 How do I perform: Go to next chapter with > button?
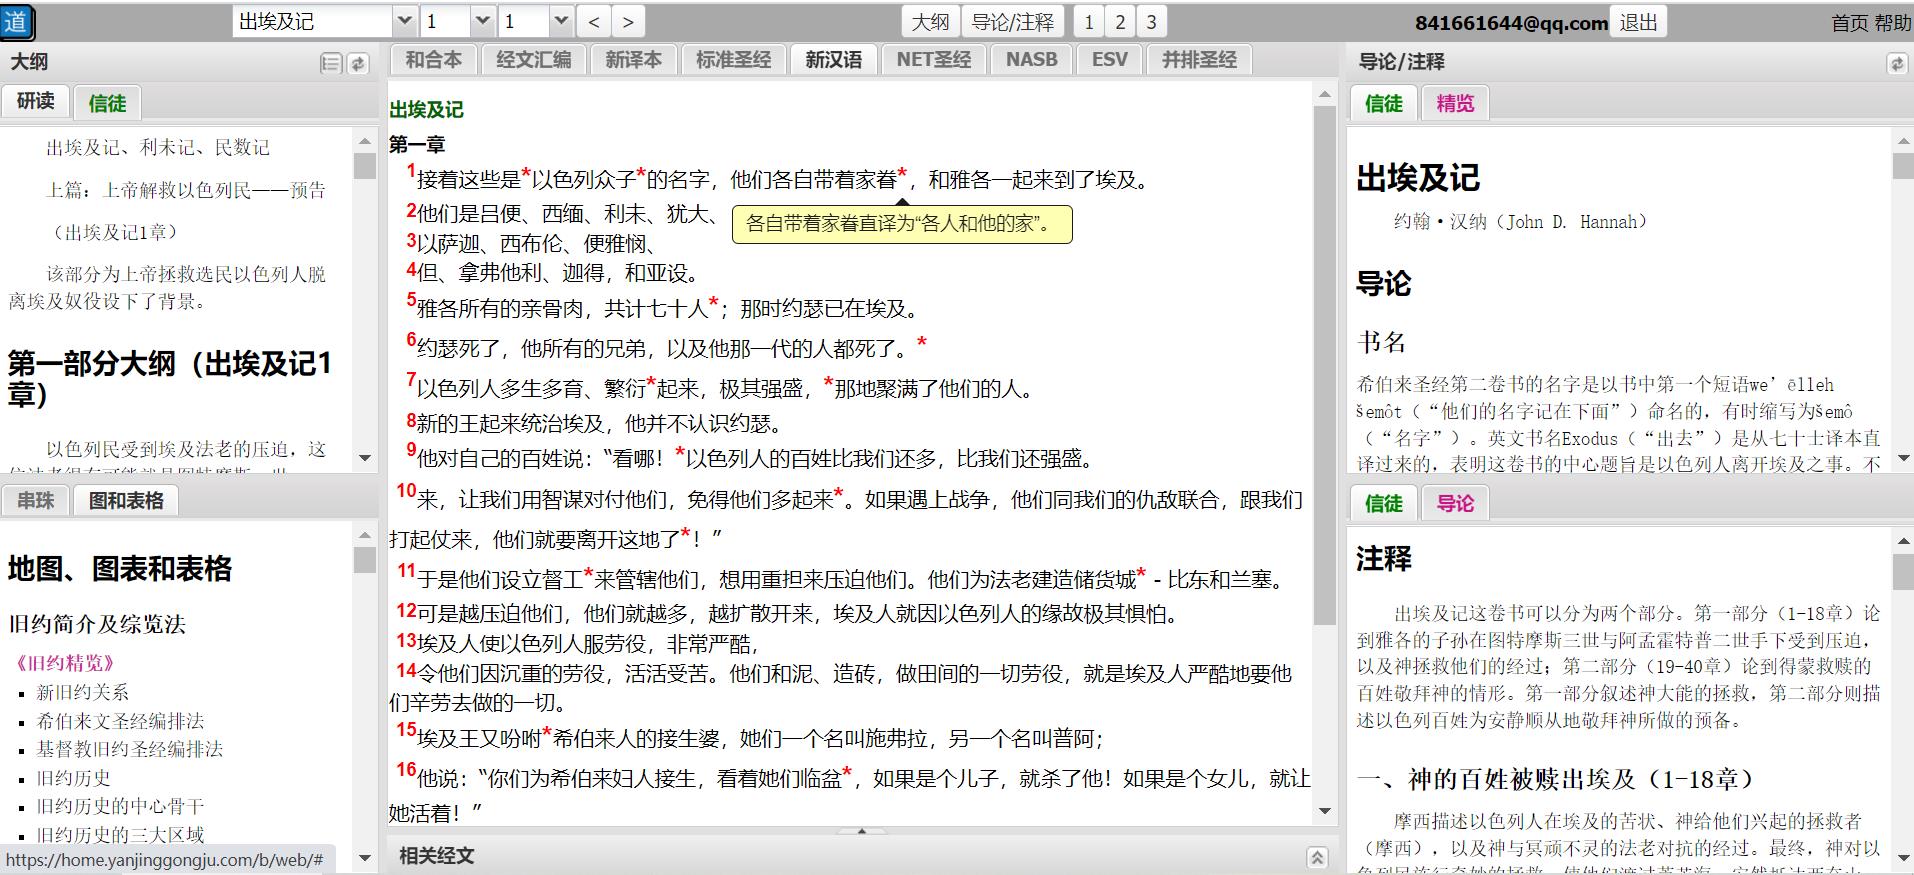(x=628, y=21)
